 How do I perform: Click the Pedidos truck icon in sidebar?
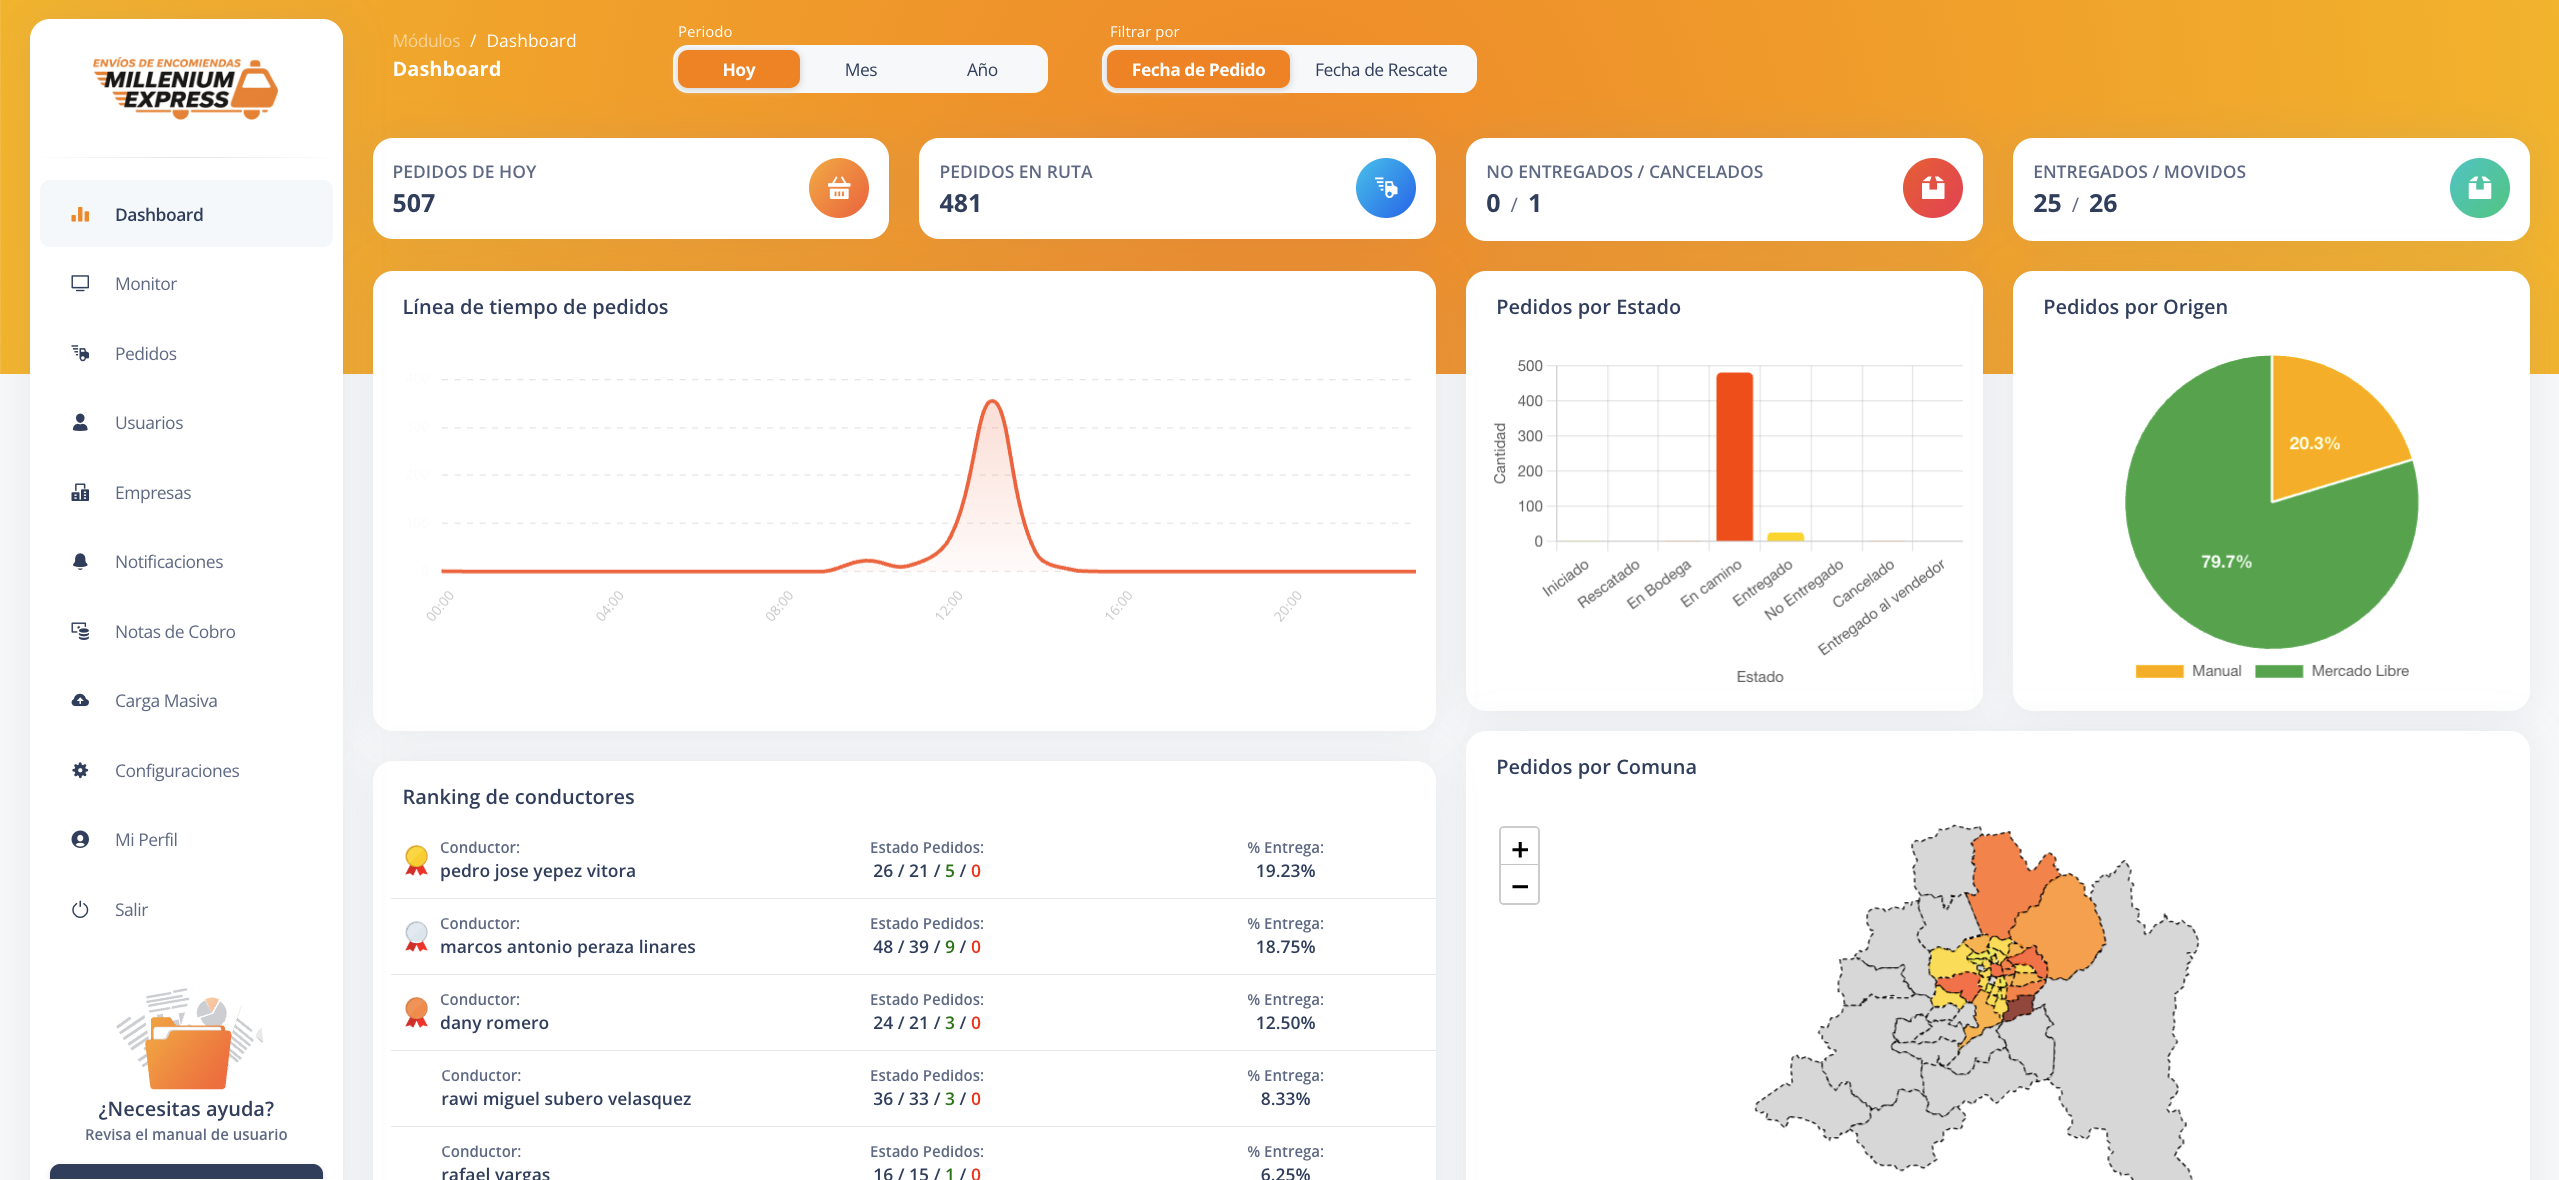(x=80, y=353)
